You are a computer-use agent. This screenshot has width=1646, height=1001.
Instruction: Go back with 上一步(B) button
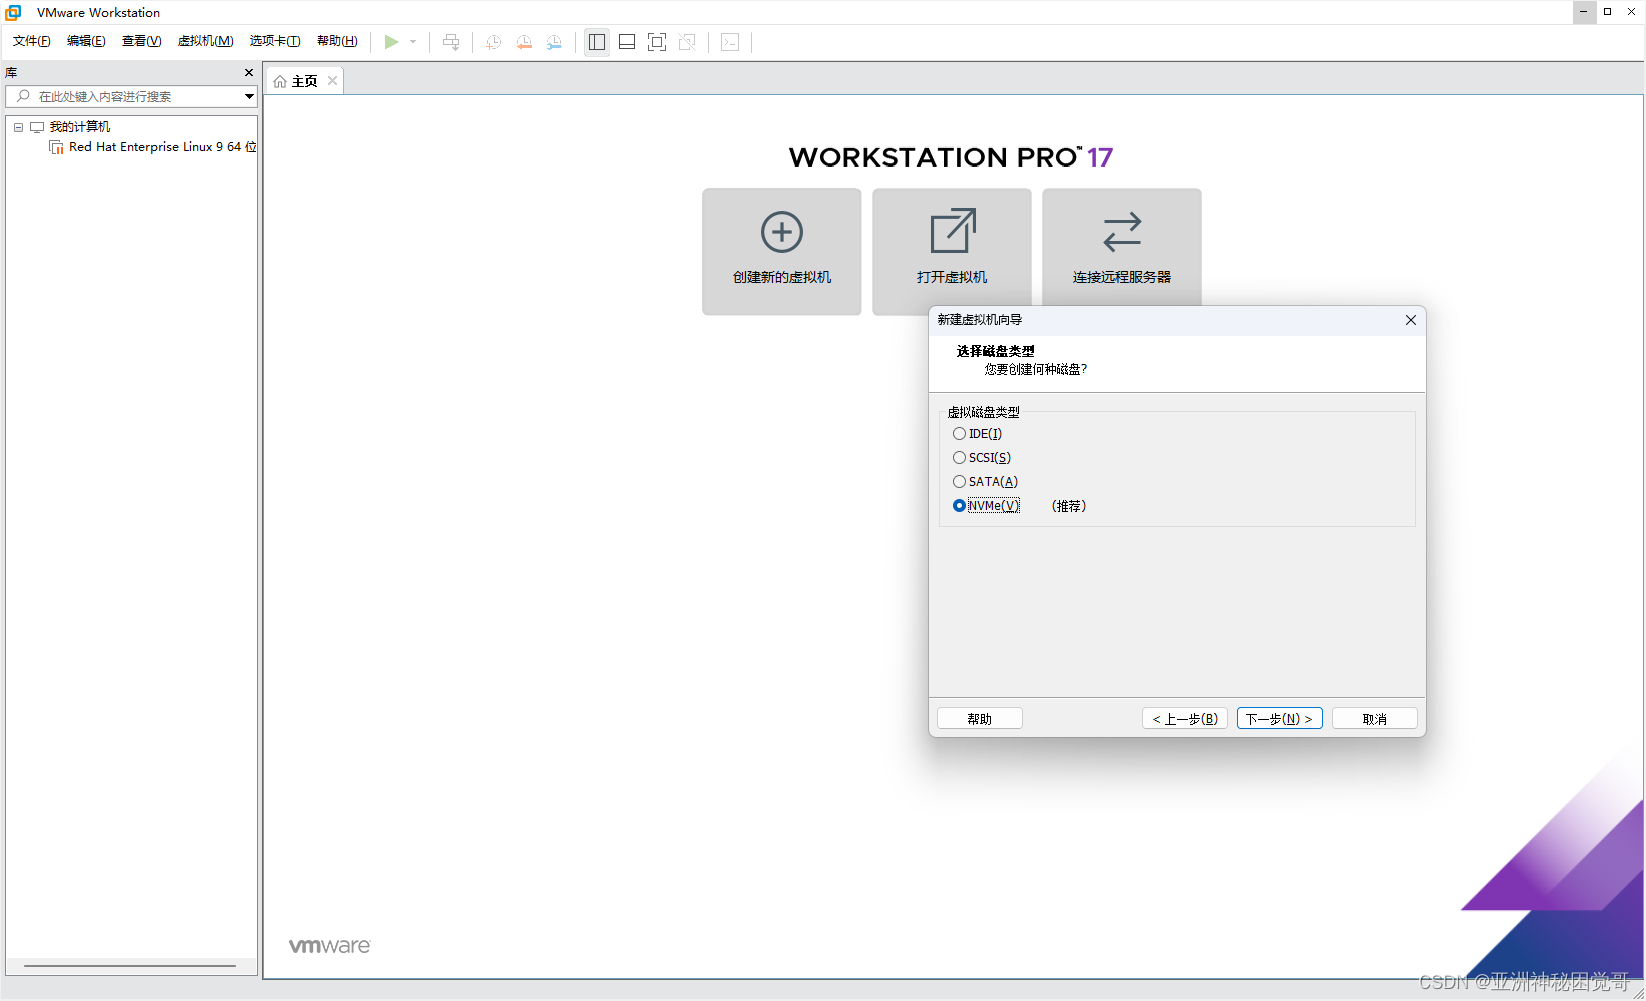[1185, 719]
